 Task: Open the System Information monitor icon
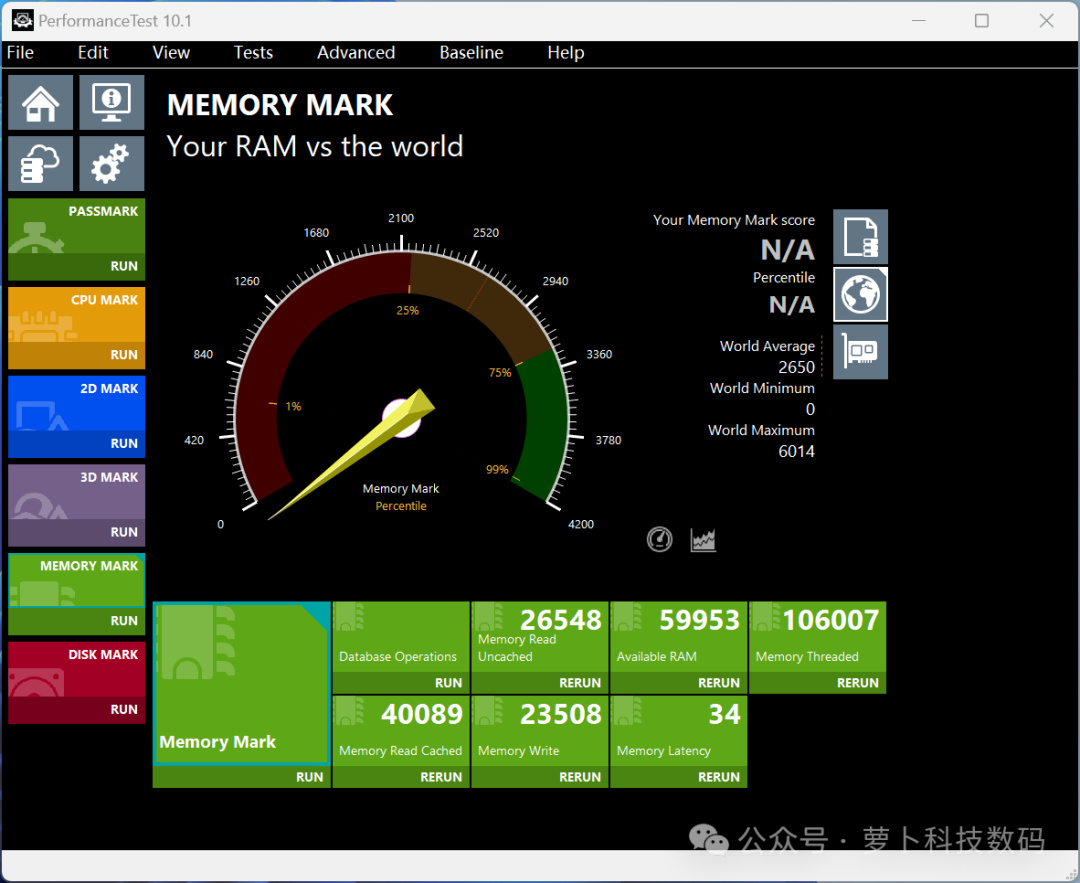click(x=112, y=103)
